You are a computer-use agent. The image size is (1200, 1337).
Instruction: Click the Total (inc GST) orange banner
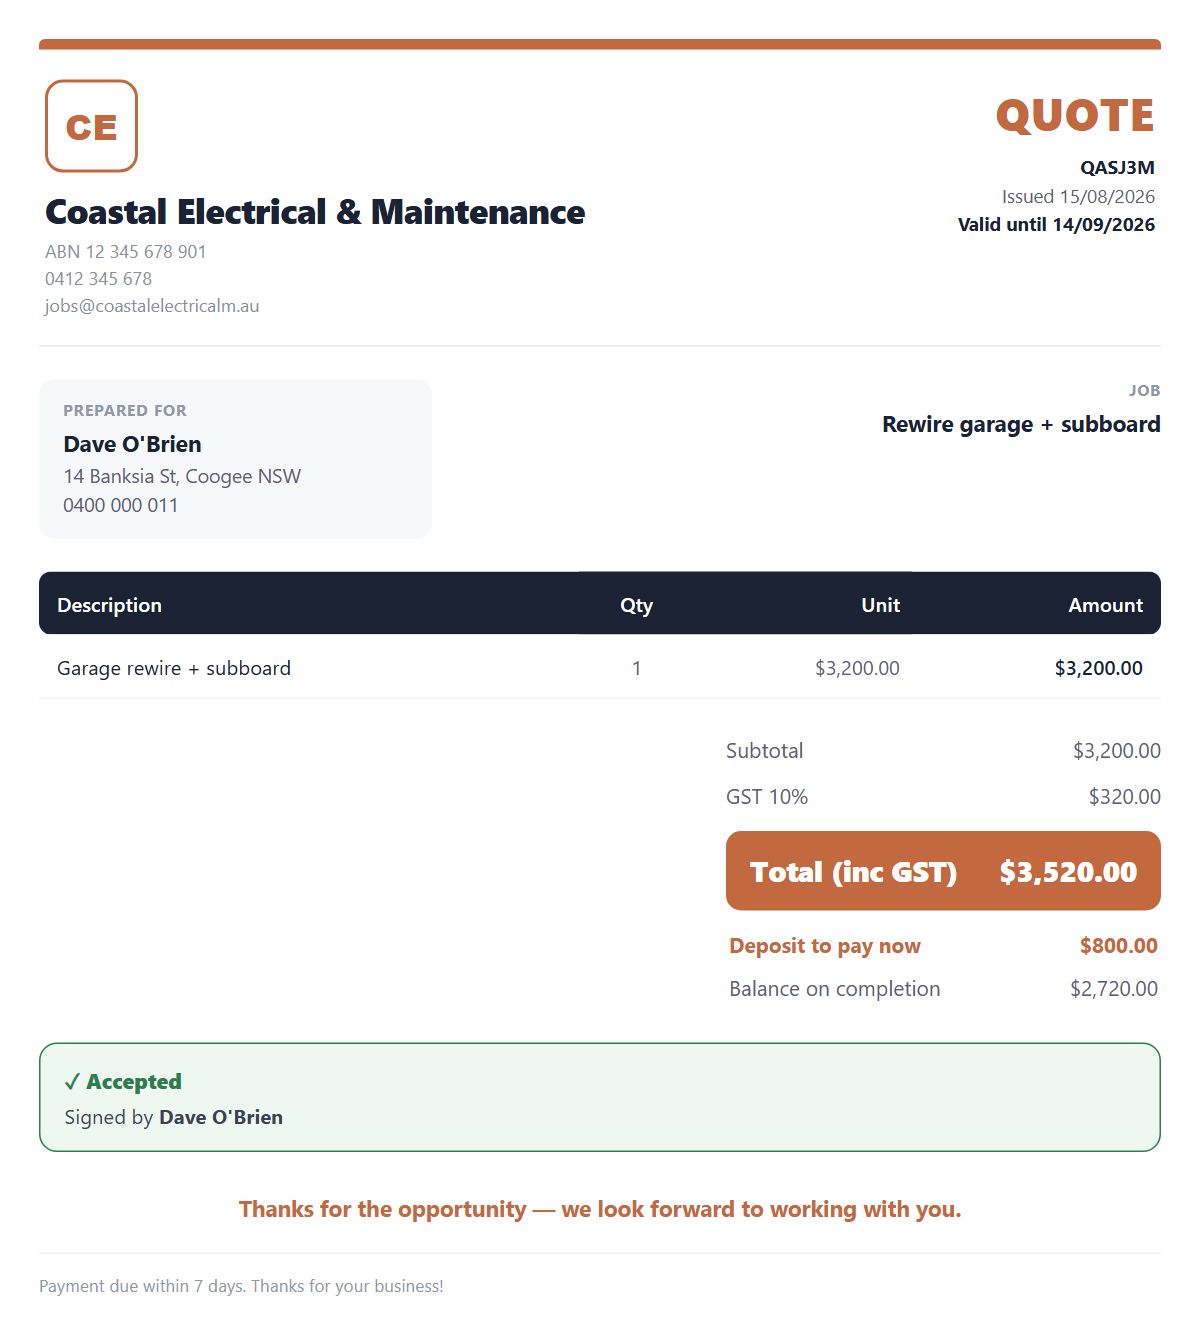click(x=943, y=871)
